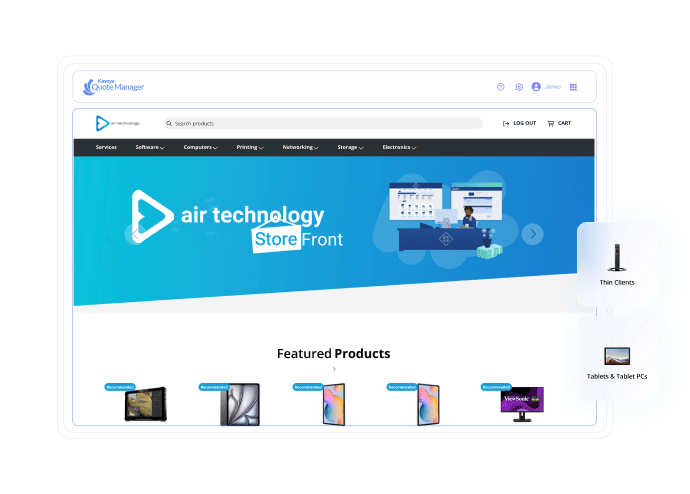Open the help question mark icon
The width and height of the screenshot is (690, 494).
point(501,87)
